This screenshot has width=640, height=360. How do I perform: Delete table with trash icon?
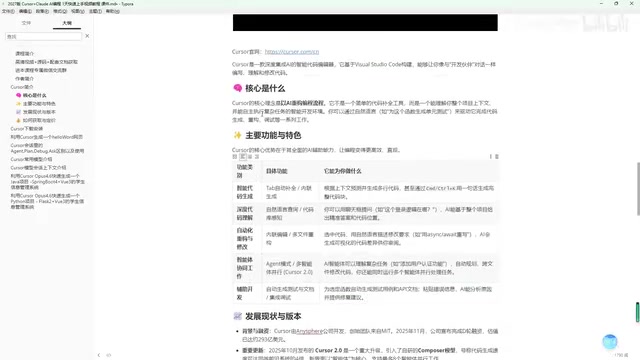497,157
